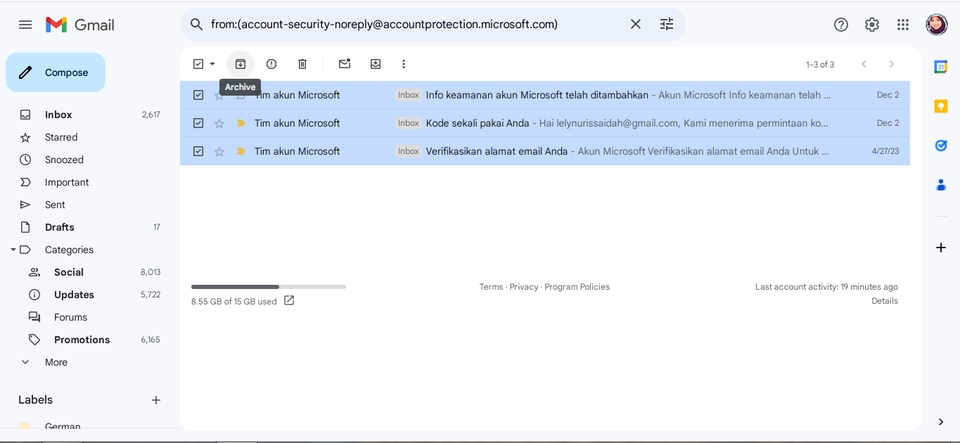Open the Program Policies link
The image size is (960, 443).
[x=577, y=287]
